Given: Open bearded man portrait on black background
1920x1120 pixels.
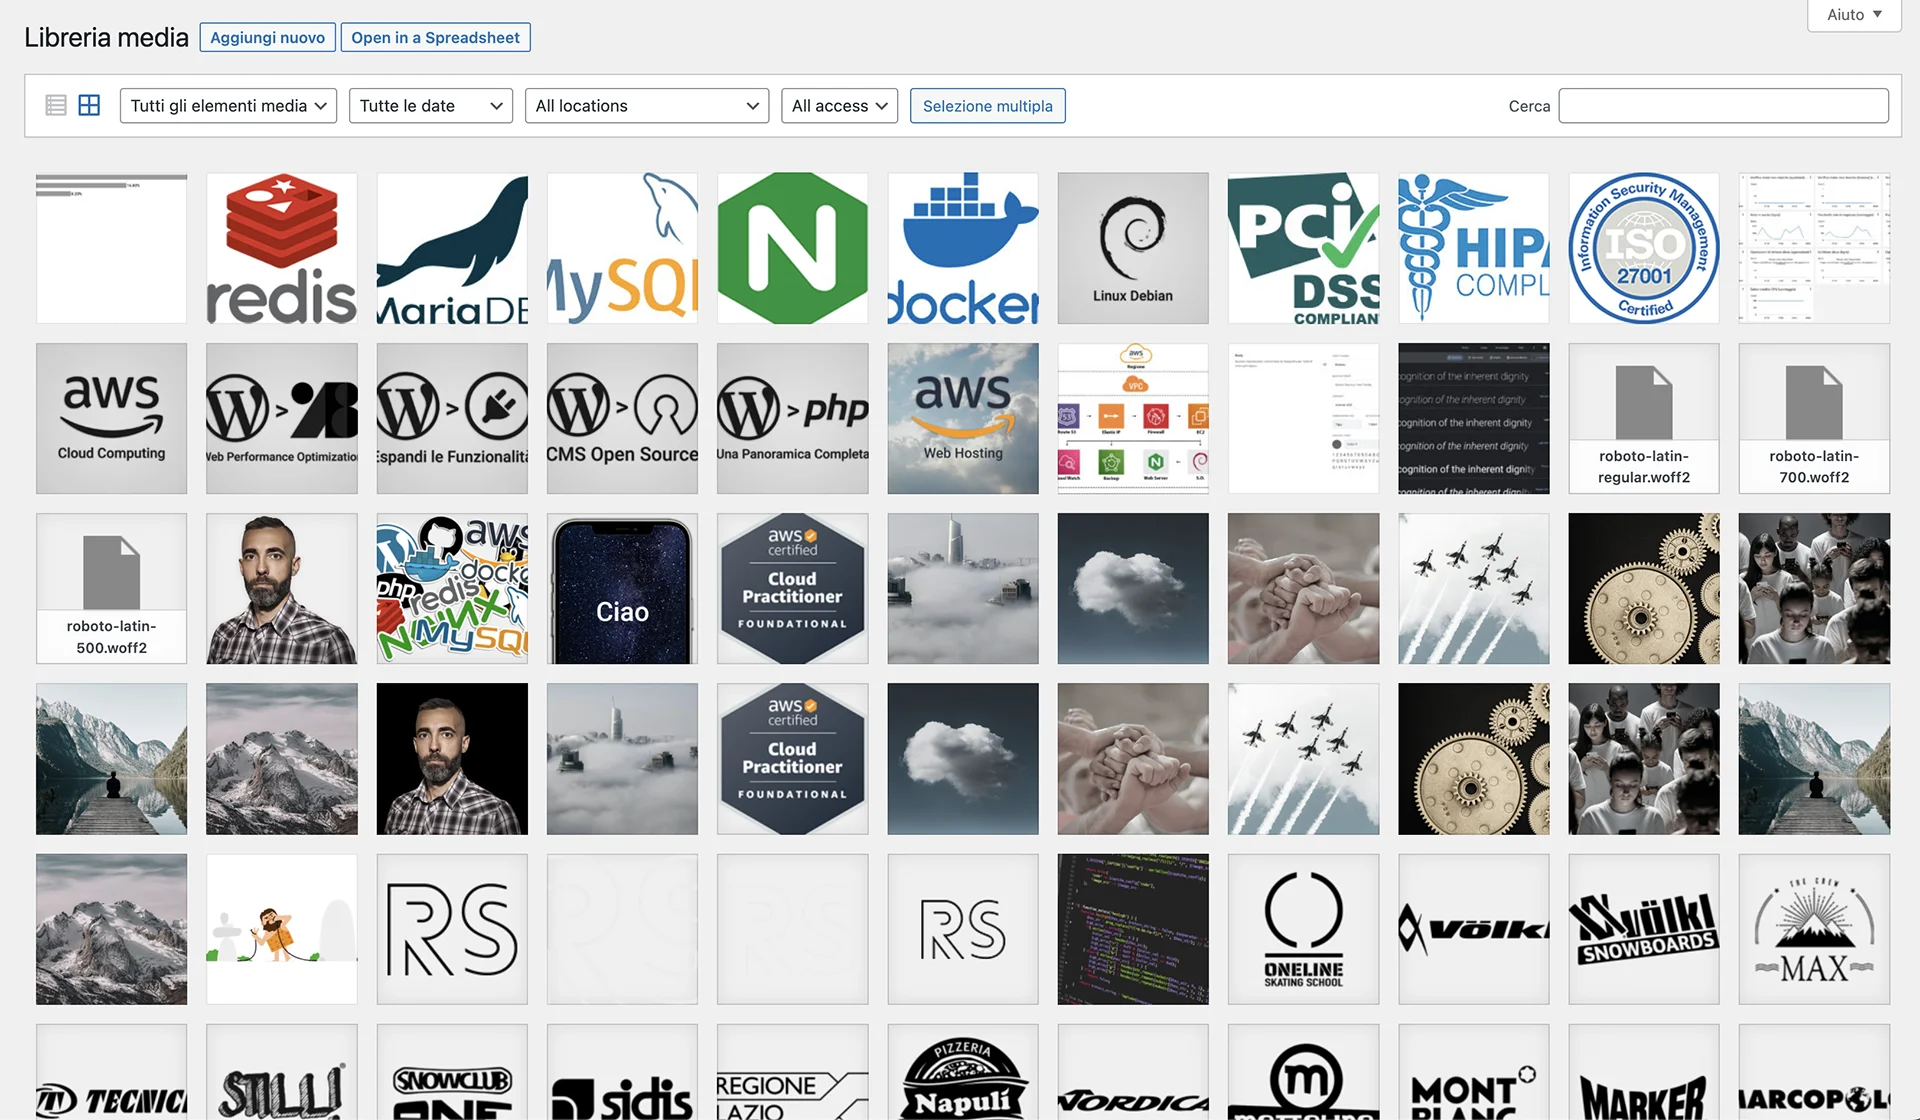Looking at the screenshot, I should (452, 758).
